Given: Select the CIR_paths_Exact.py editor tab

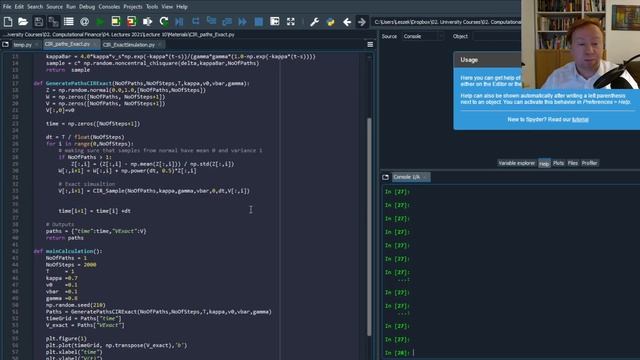Looking at the screenshot, I should click(x=67, y=44).
